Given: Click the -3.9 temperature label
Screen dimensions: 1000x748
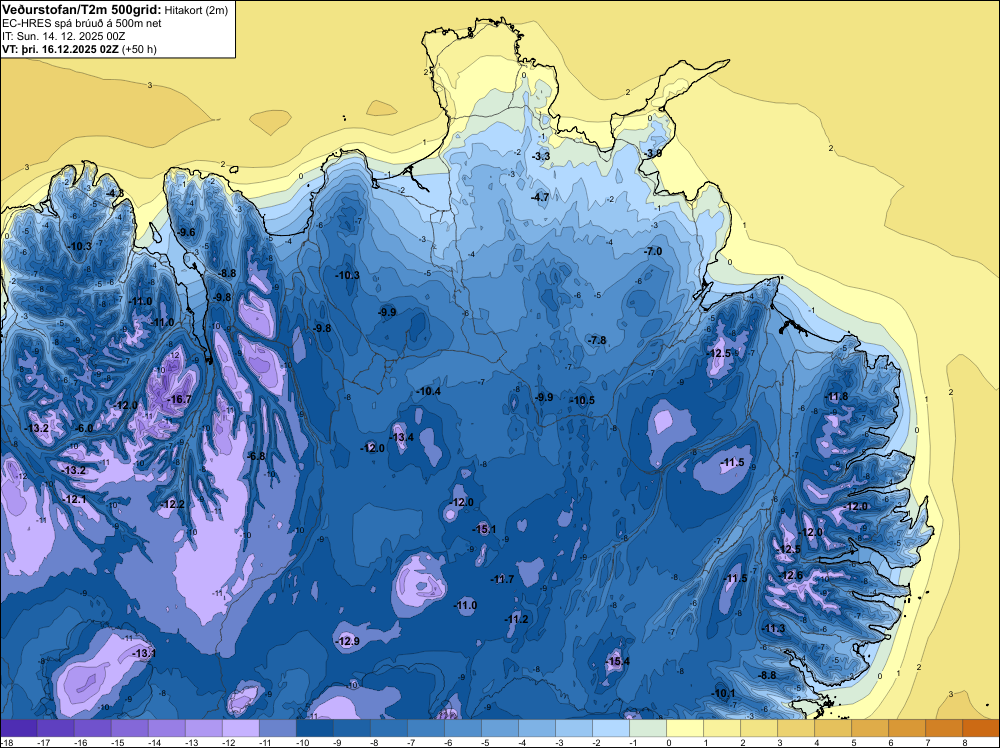Looking at the screenshot, I should 652,154.
